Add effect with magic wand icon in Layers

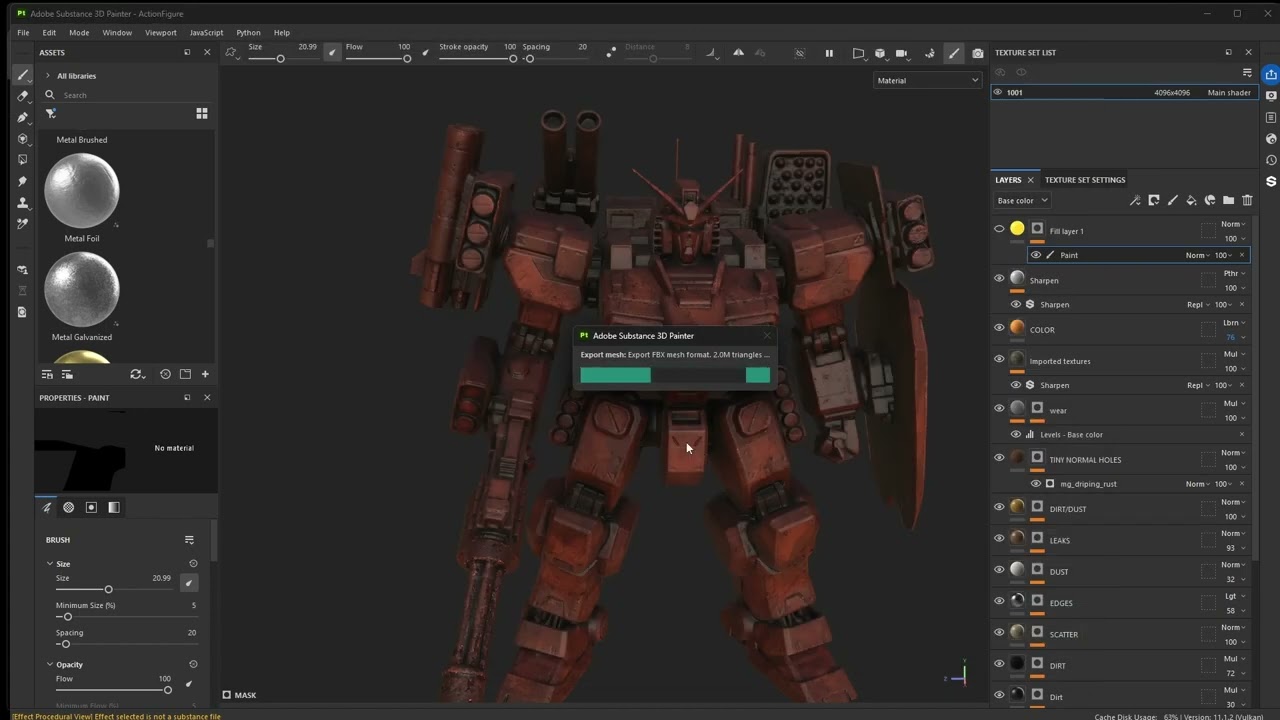[1135, 200]
